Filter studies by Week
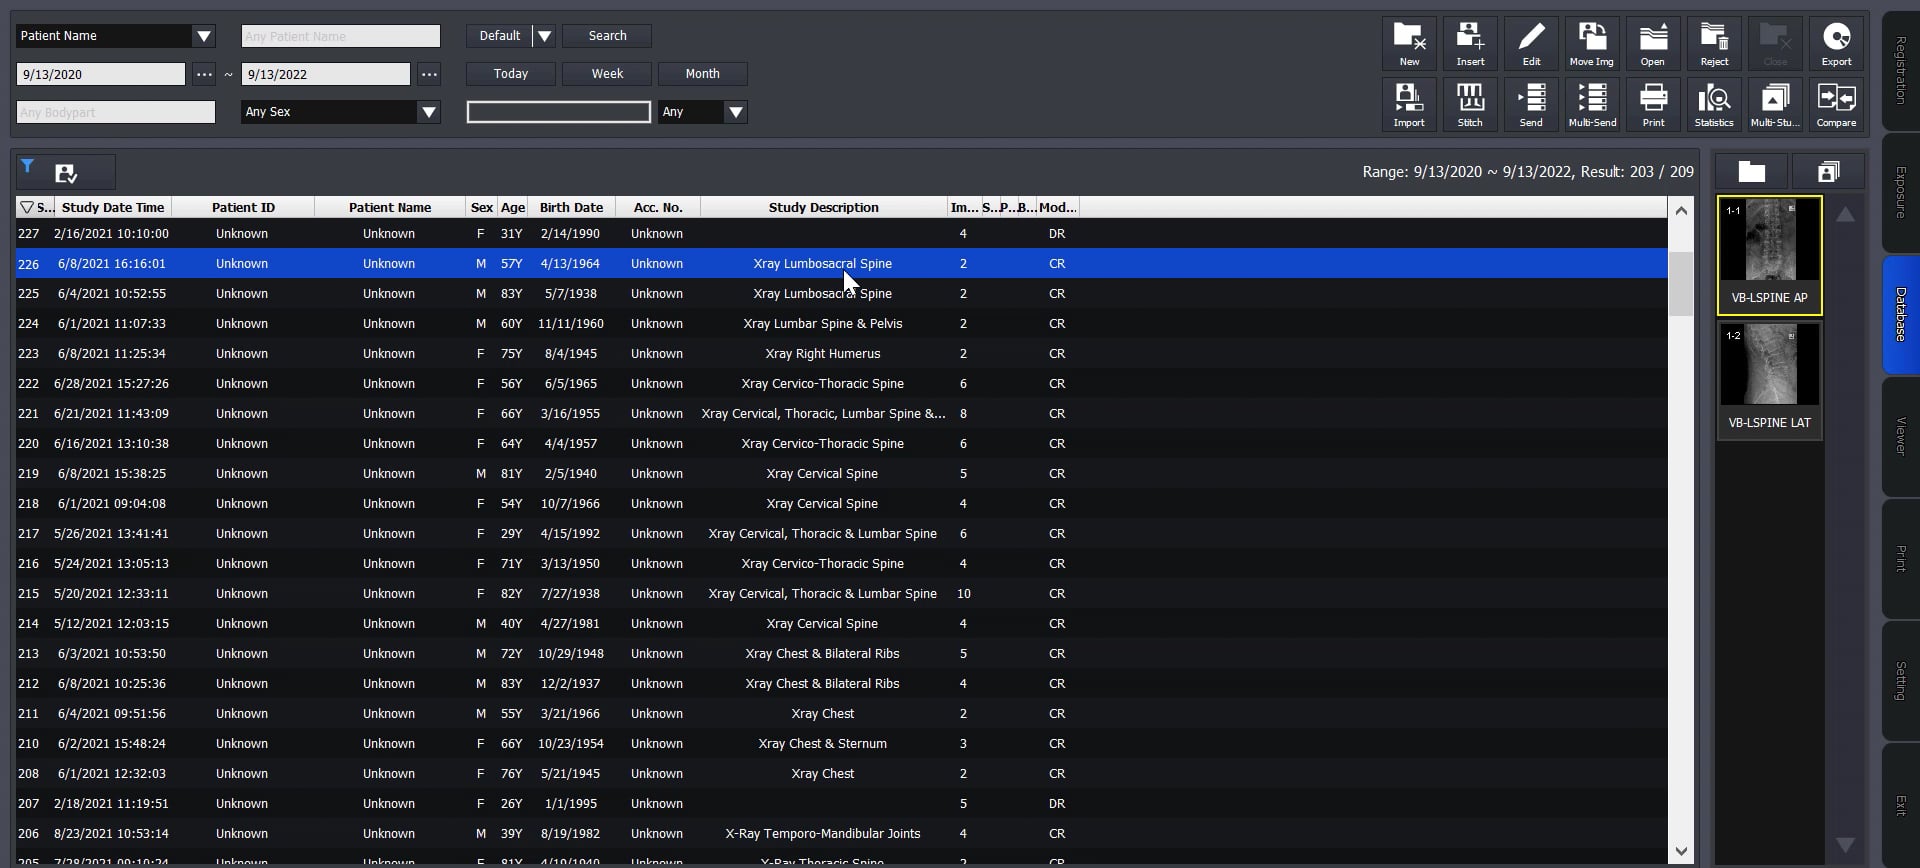This screenshot has width=1920, height=868. pyautogui.click(x=607, y=74)
